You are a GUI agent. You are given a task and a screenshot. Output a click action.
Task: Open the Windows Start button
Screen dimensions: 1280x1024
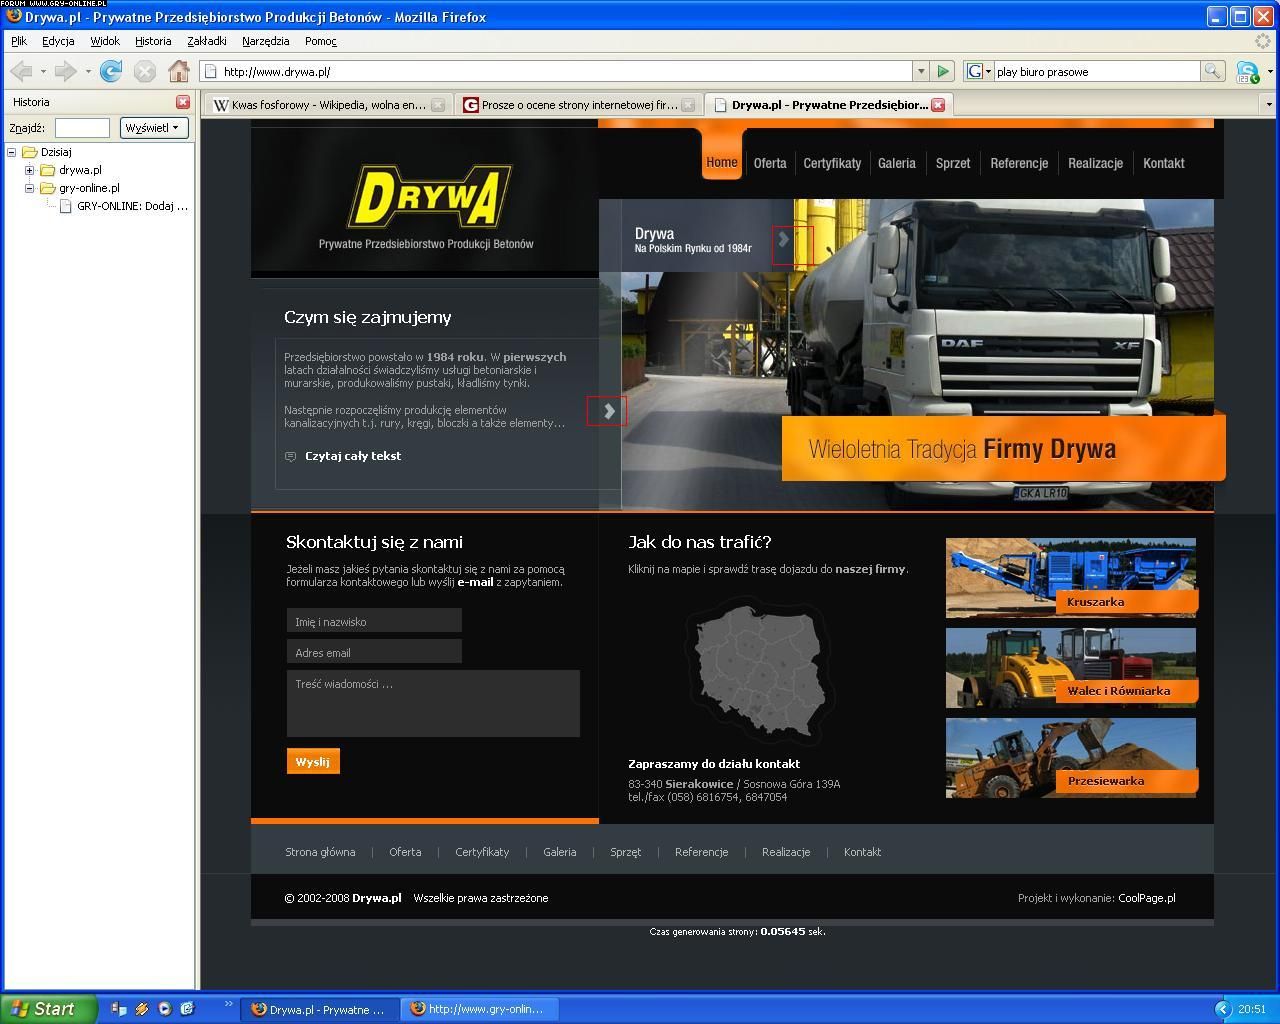point(48,1009)
